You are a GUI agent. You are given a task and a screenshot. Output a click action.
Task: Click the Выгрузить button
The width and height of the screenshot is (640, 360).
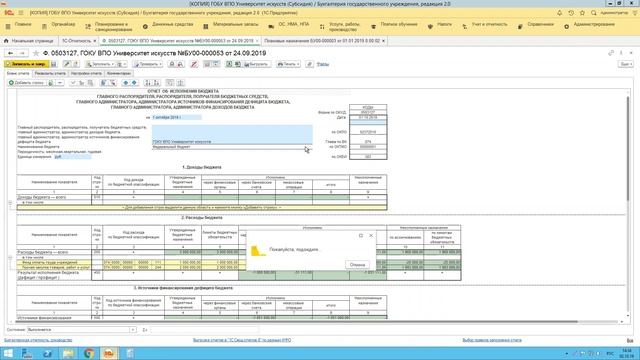tap(256, 64)
